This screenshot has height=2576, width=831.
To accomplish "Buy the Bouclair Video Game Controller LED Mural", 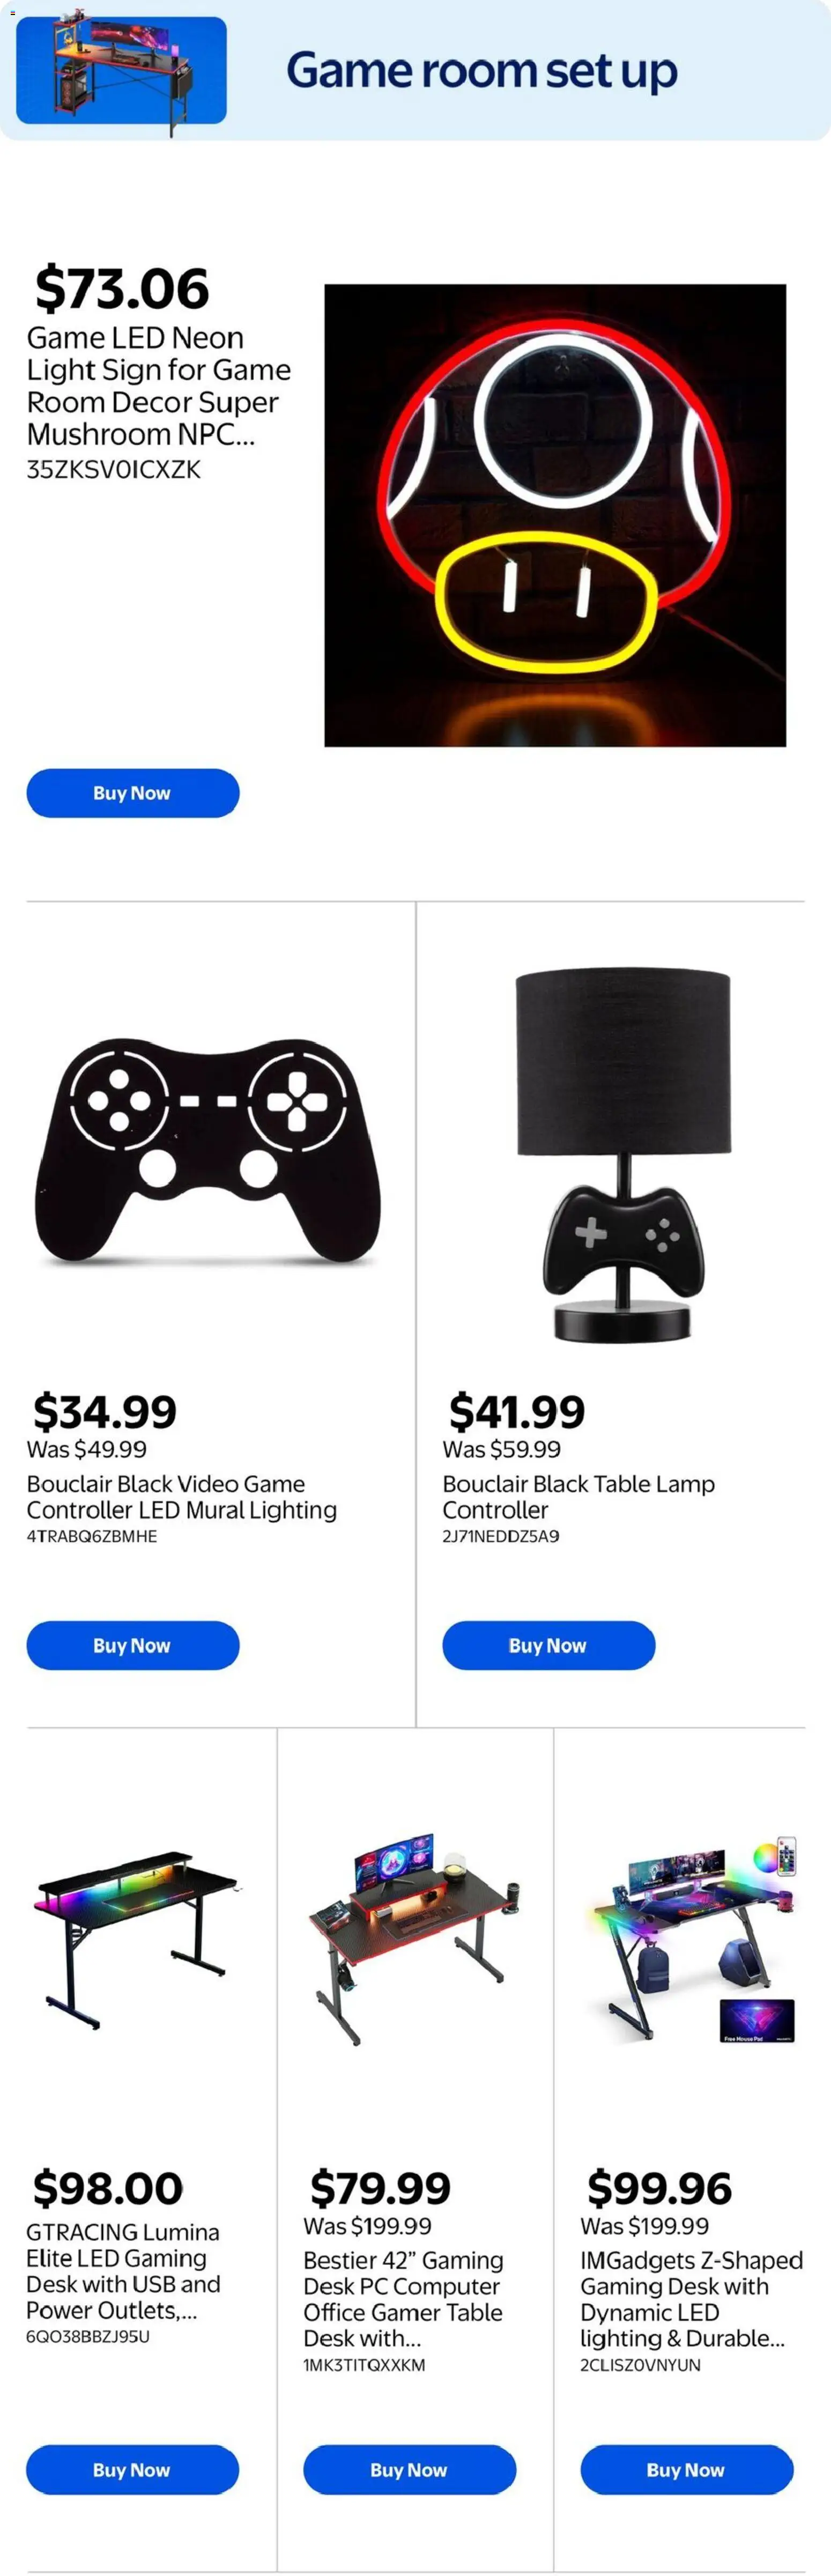I will pos(133,1645).
